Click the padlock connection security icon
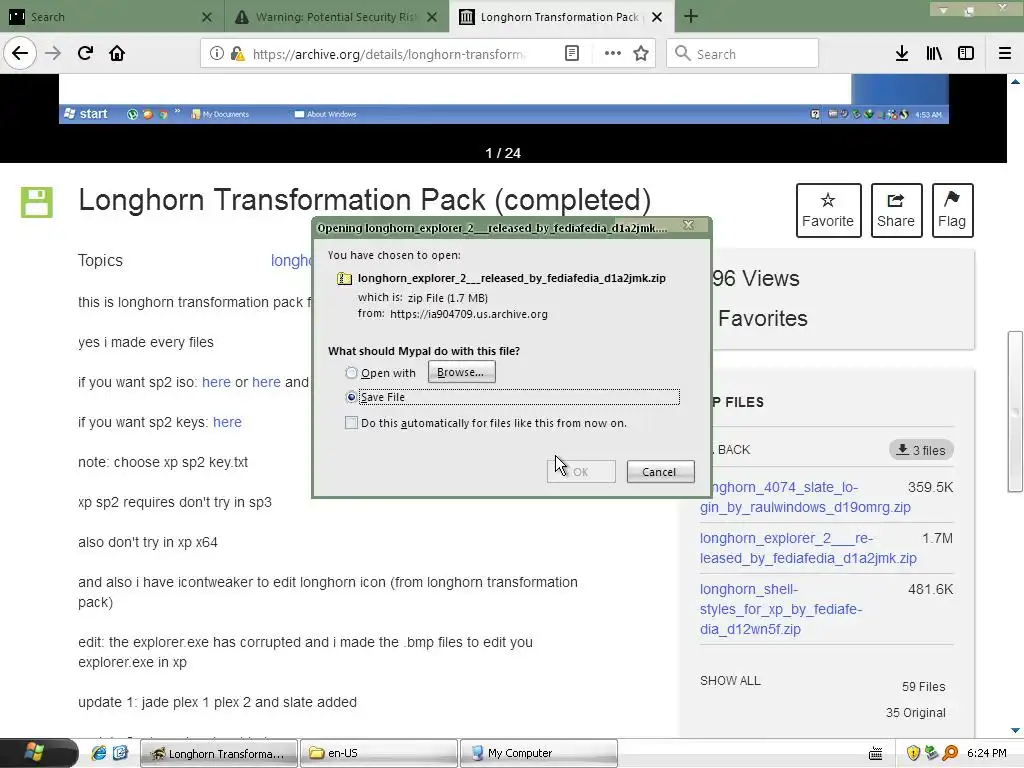Viewport: 1024px width, 768px height. [x=237, y=54]
